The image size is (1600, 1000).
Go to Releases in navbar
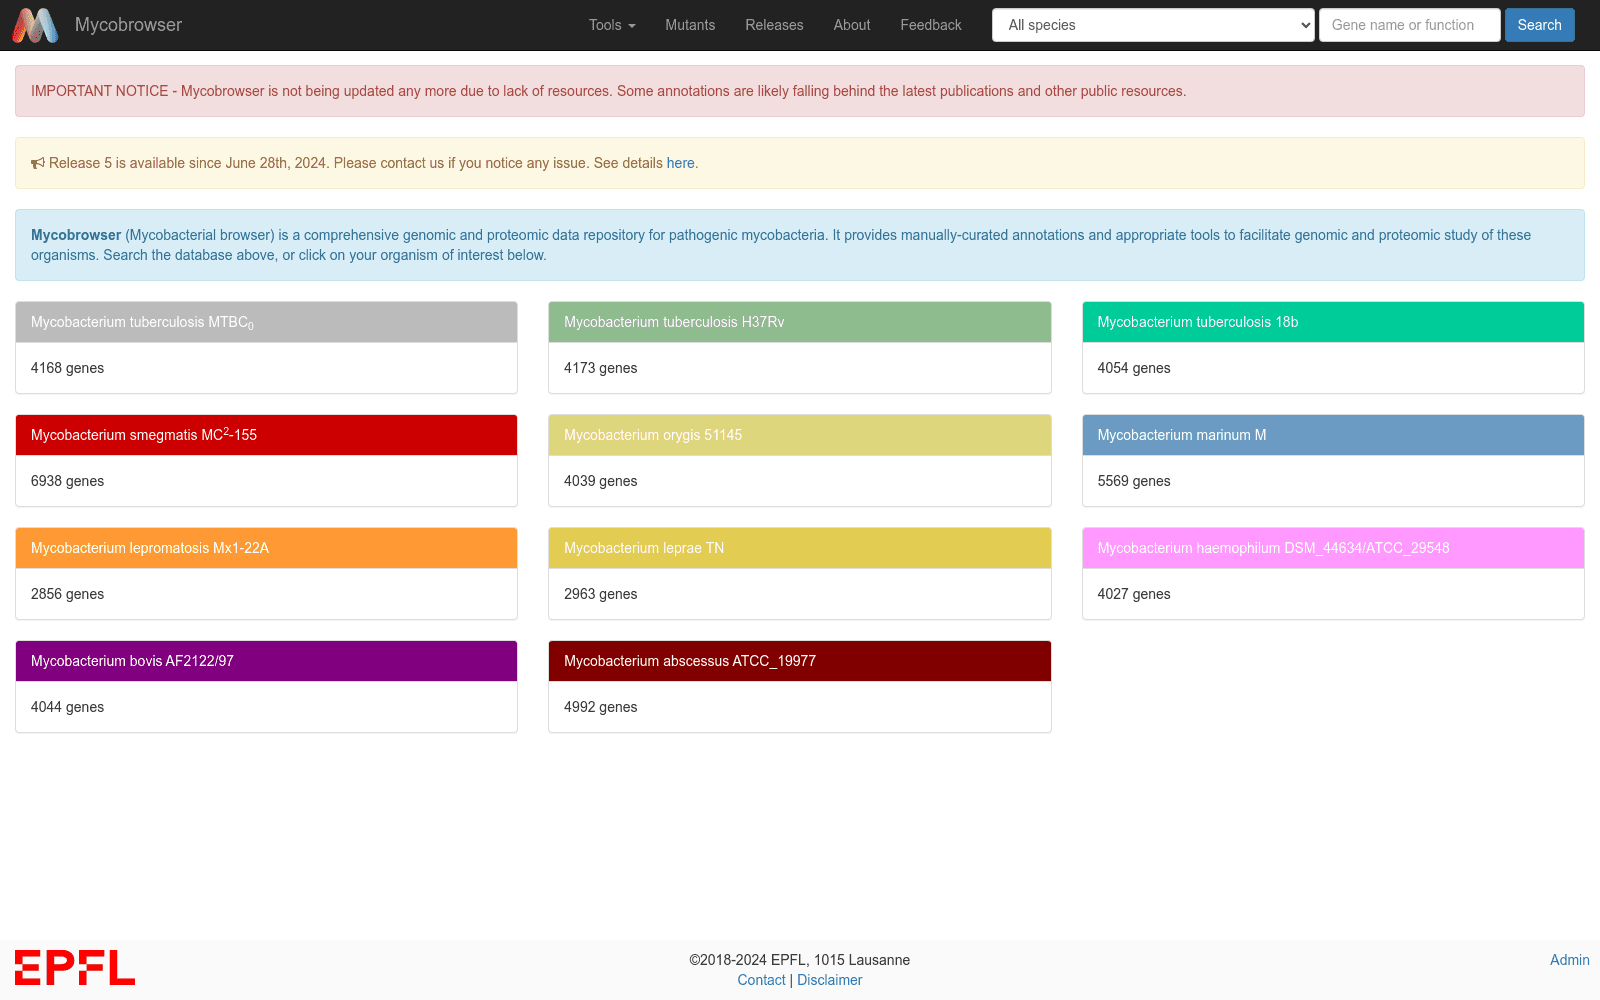pos(774,25)
